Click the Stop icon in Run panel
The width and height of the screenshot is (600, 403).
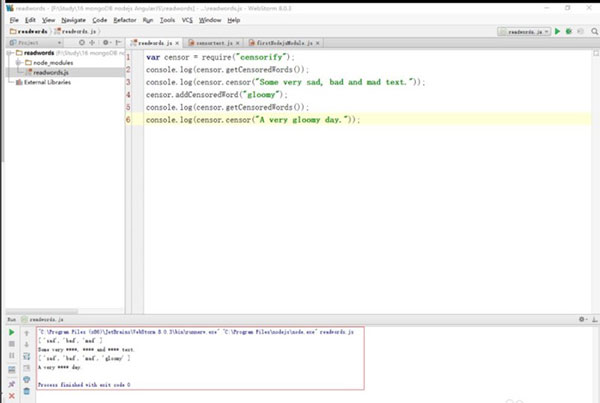point(10,344)
